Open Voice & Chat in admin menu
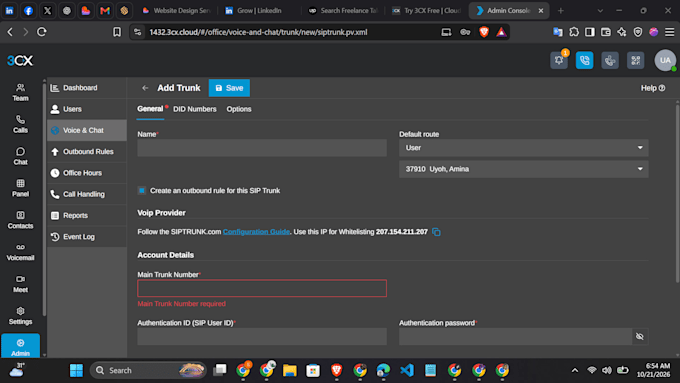Screen dimensions: 680x383 tap(87, 130)
